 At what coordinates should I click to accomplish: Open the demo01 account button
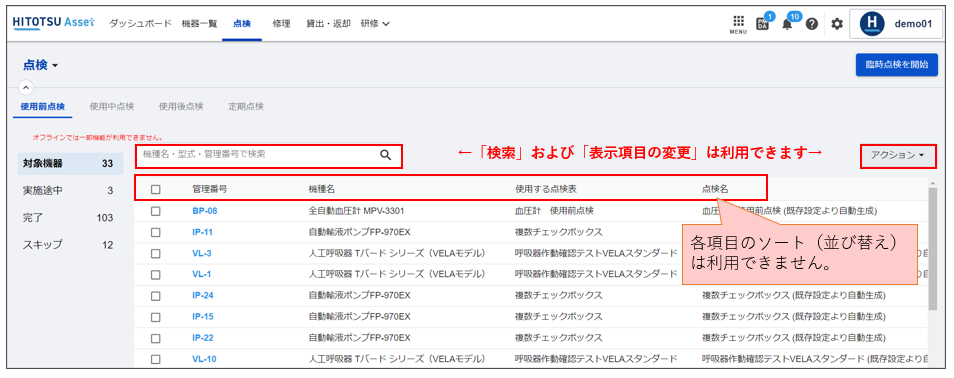click(x=897, y=24)
